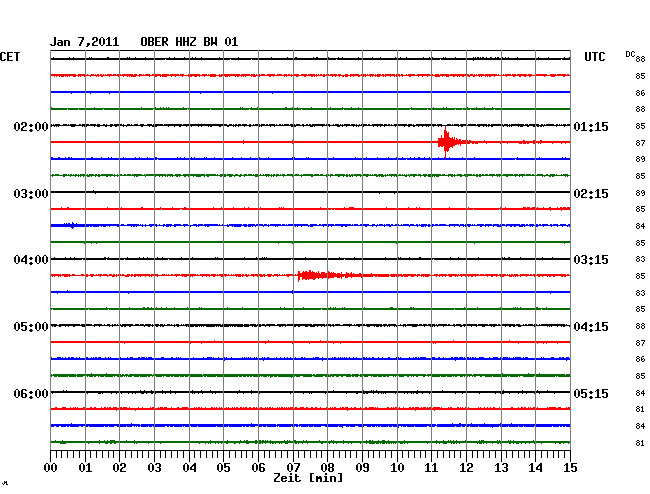Image resolution: width=650 pixels, height=494 pixels.
Task: Click the 05:15 UTC time label
Action: pos(591,393)
